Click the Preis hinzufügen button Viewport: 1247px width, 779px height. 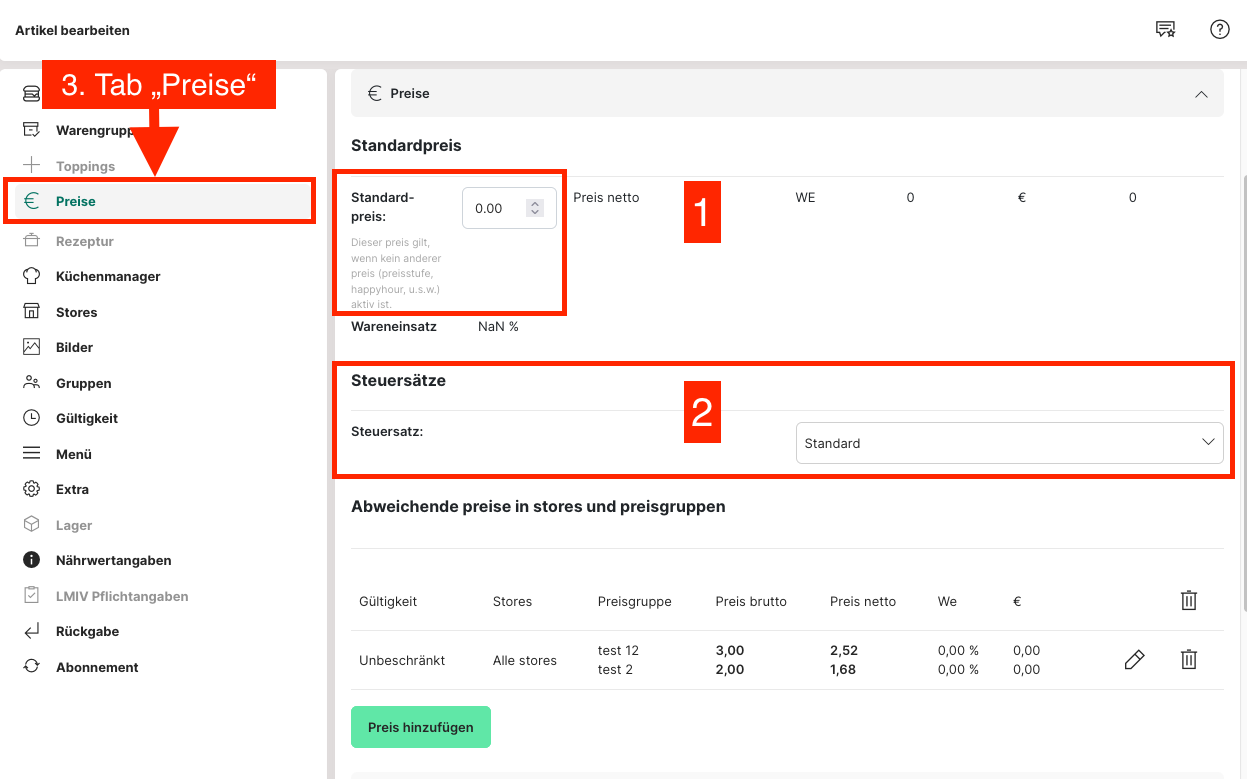point(420,727)
